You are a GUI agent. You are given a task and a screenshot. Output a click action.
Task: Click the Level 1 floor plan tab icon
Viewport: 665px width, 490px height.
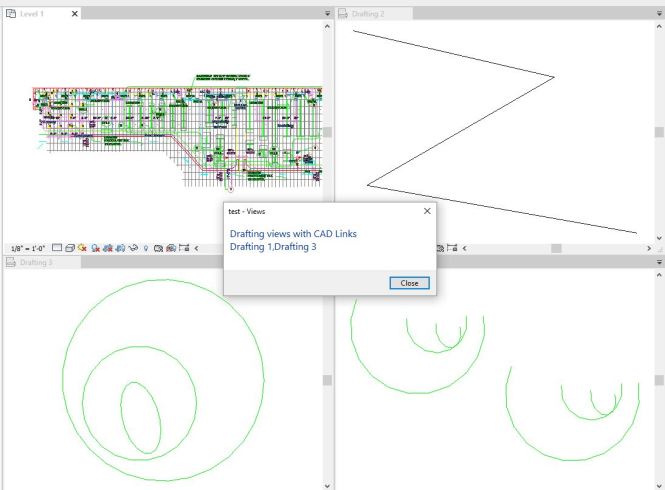point(13,12)
